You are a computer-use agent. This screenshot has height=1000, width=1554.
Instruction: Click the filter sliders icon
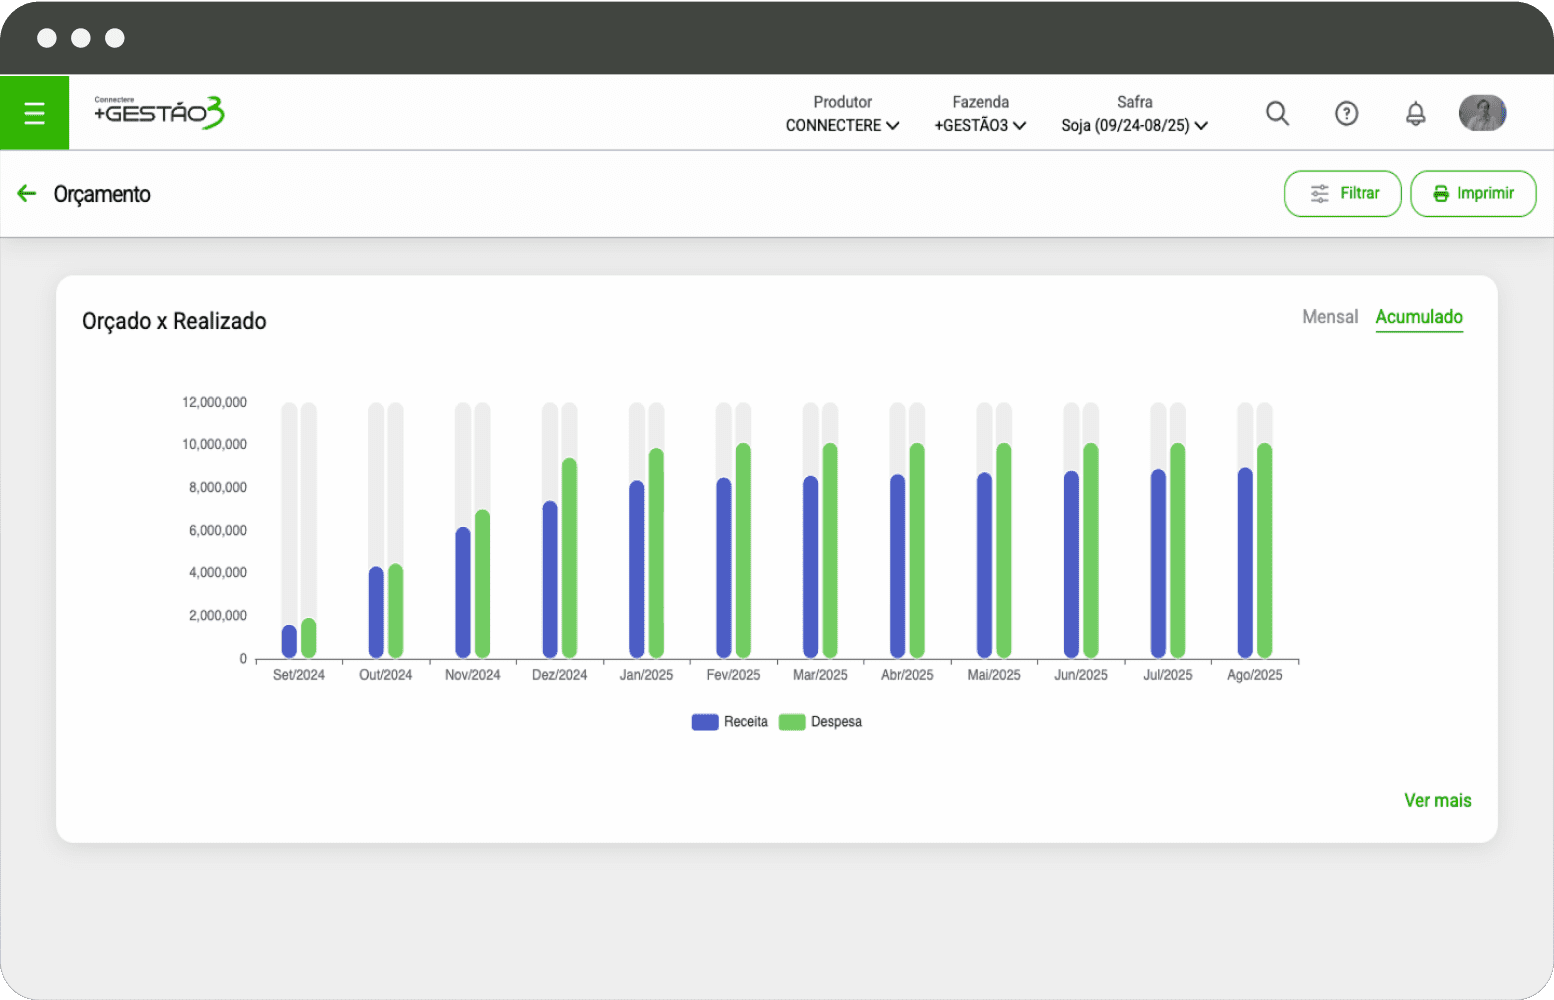(x=1319, y=194)
